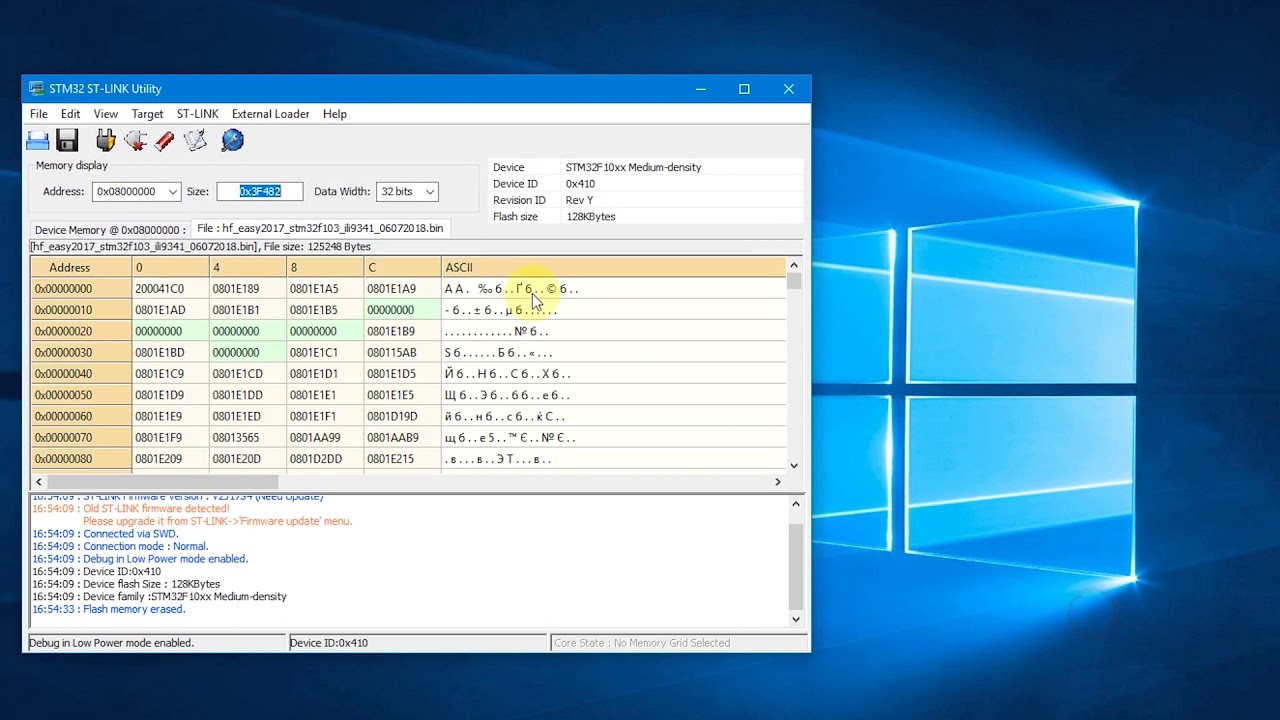Viewport: 1280px width, 720px height.
Task: Click log panel scroll up arrow
Action: click(796, 504)
